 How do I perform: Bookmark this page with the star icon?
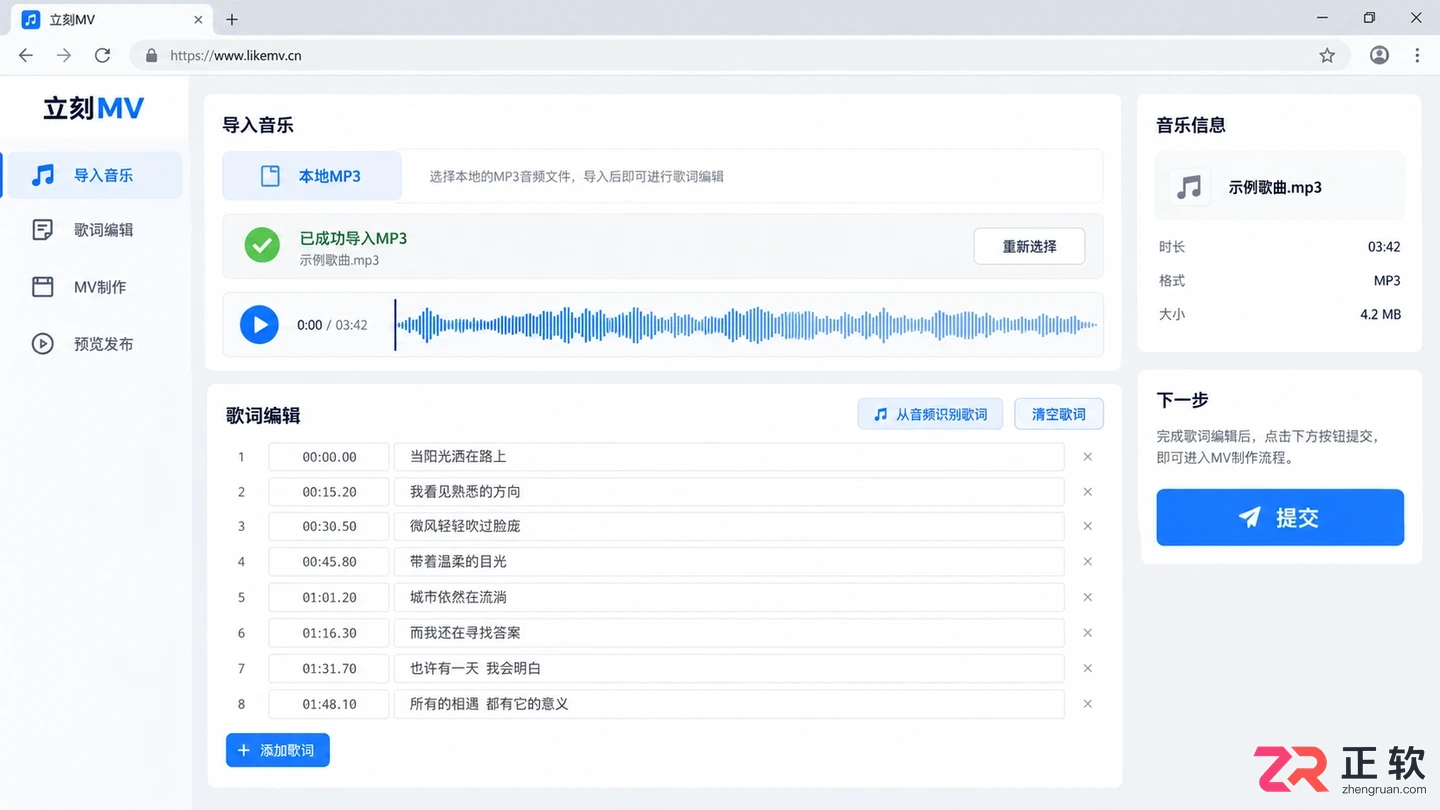tap(1327, 56)
